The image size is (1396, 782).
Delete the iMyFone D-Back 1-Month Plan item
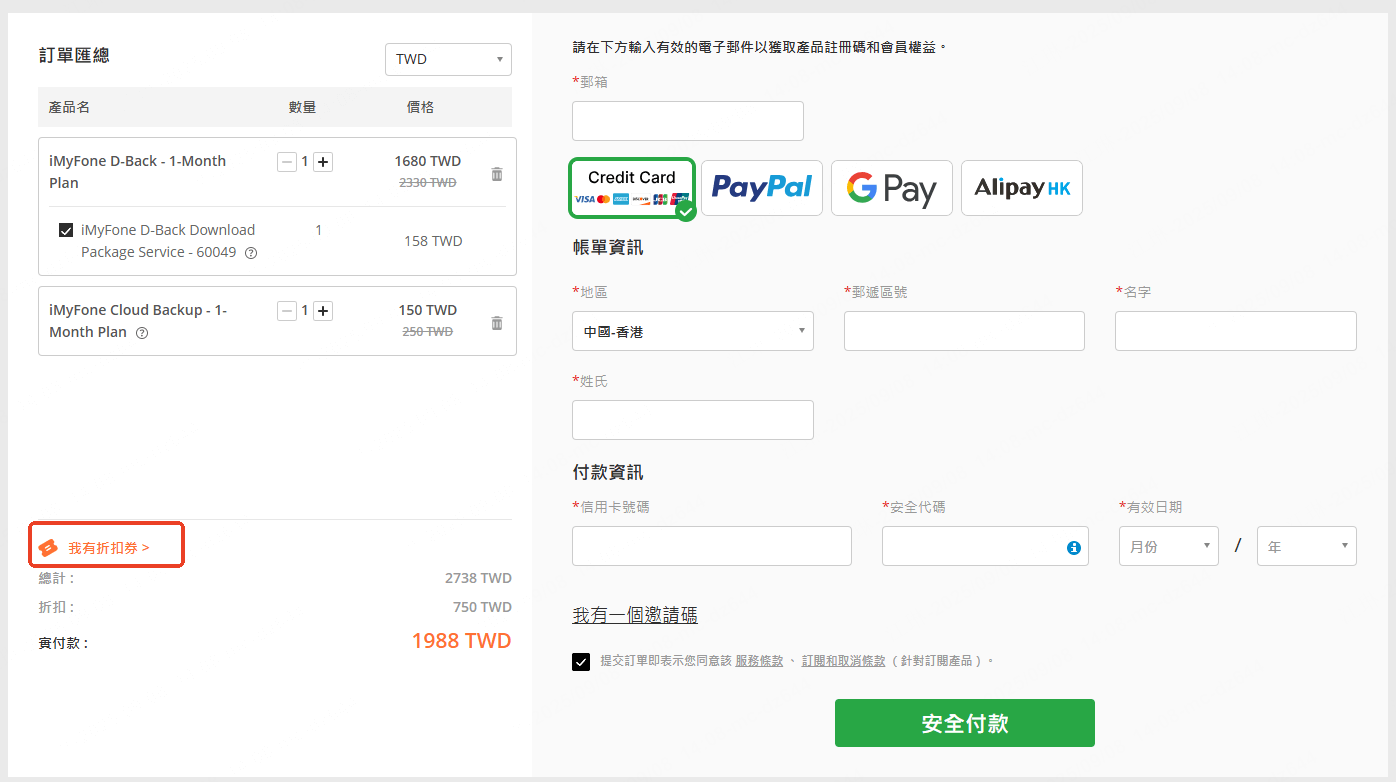pyautogui.click(x=497, y=174)
